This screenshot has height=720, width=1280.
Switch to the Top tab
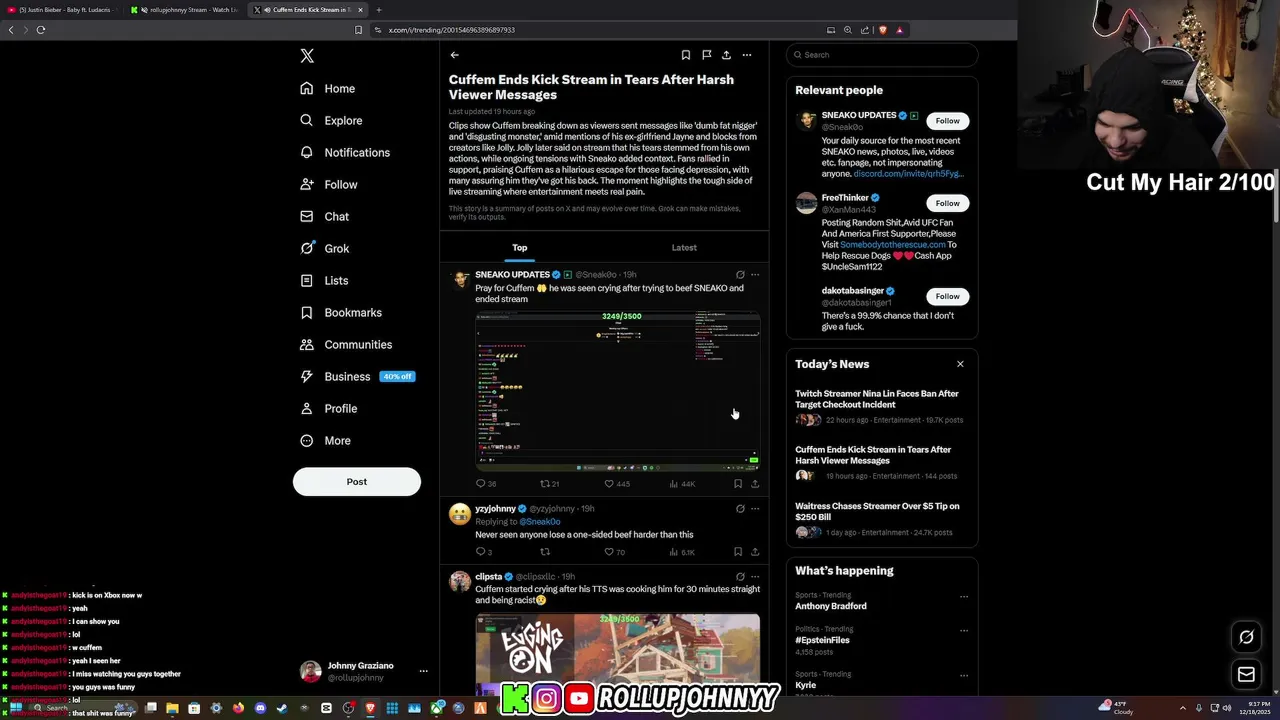[520, 247]
